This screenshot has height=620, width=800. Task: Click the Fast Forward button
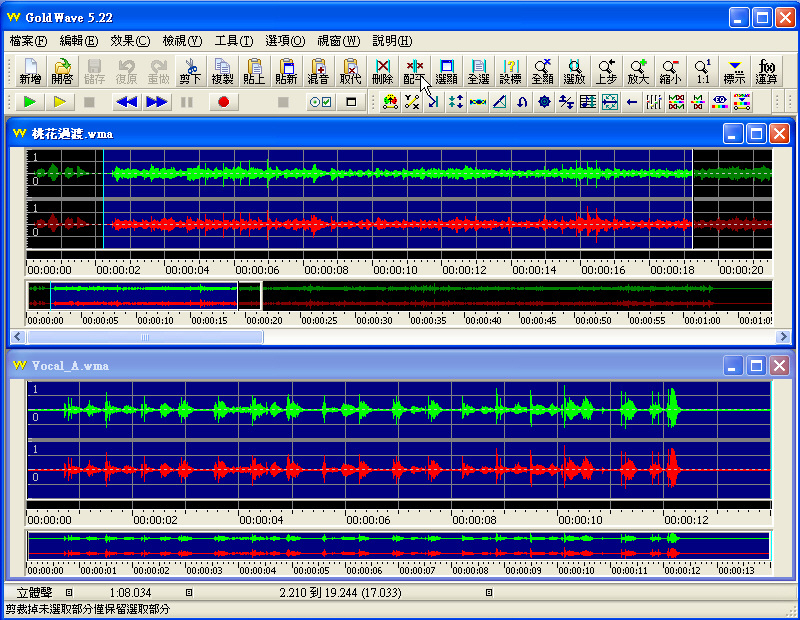point(157,102)
